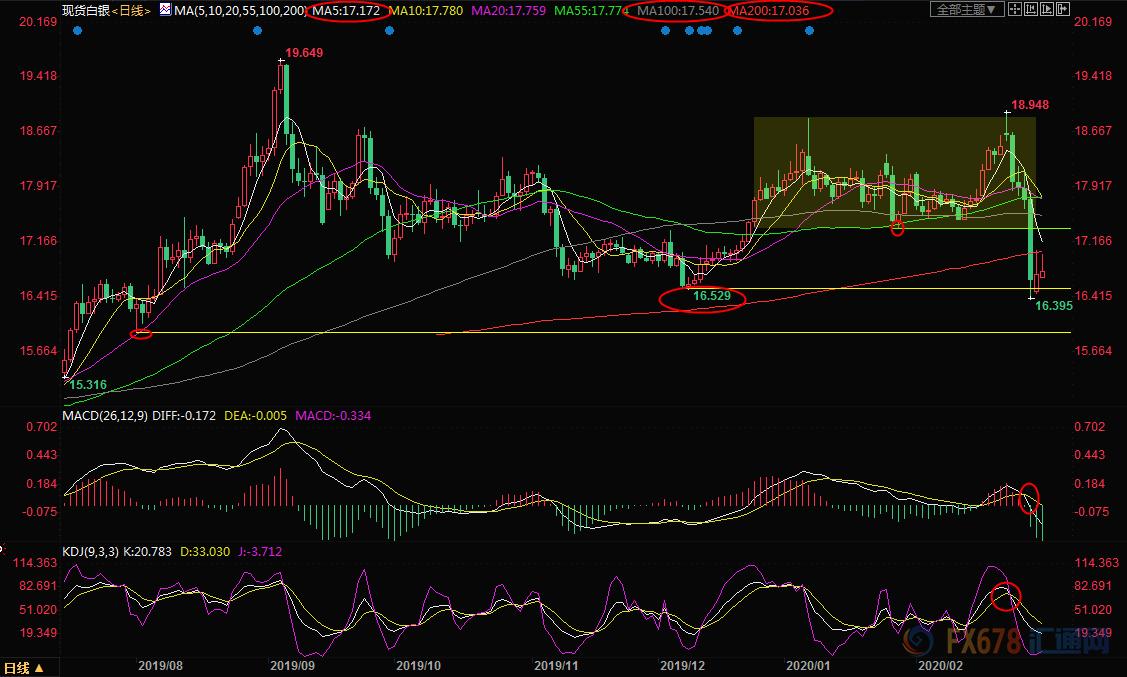Click the 2019/08 date label
The height and width of the screenshot is (677, 1127).
point(160,666)
